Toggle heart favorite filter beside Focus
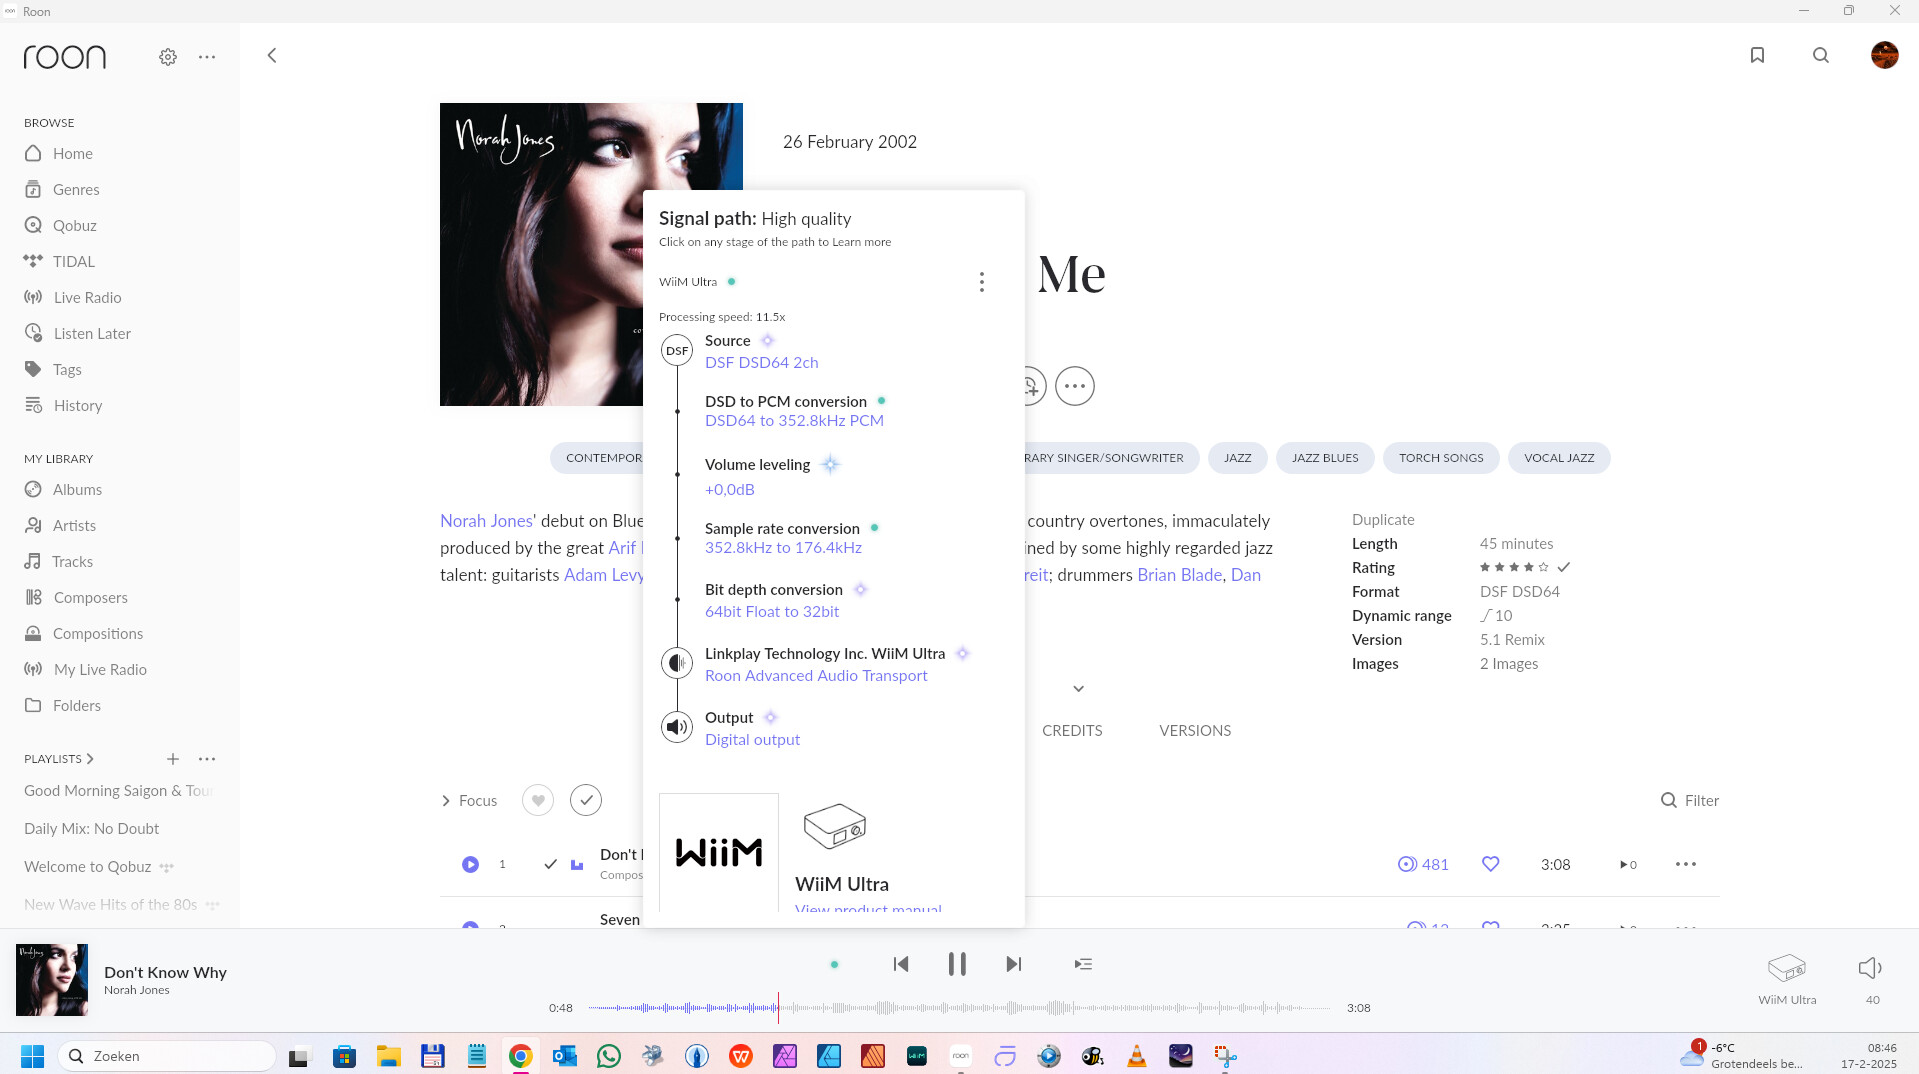 tap(538, 800)
